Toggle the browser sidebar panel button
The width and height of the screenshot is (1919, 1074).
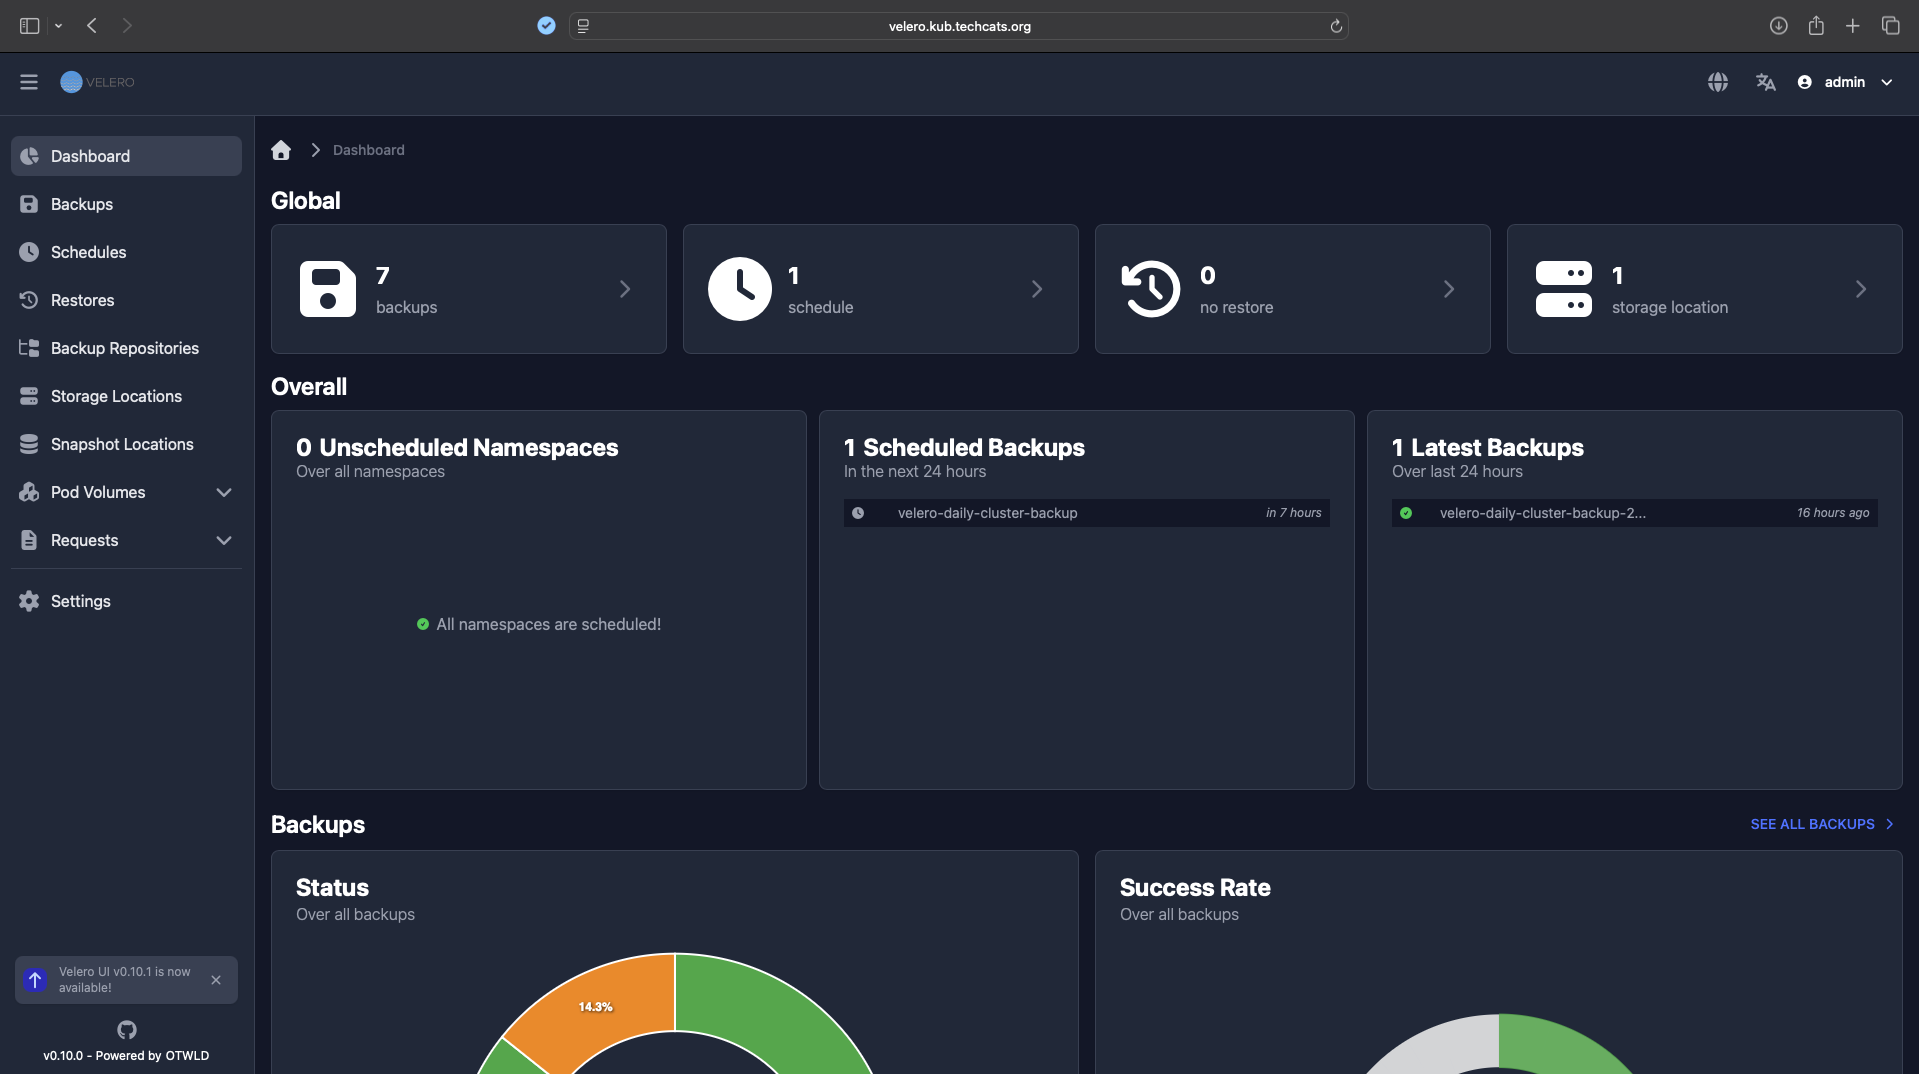(x=29, y=26)
